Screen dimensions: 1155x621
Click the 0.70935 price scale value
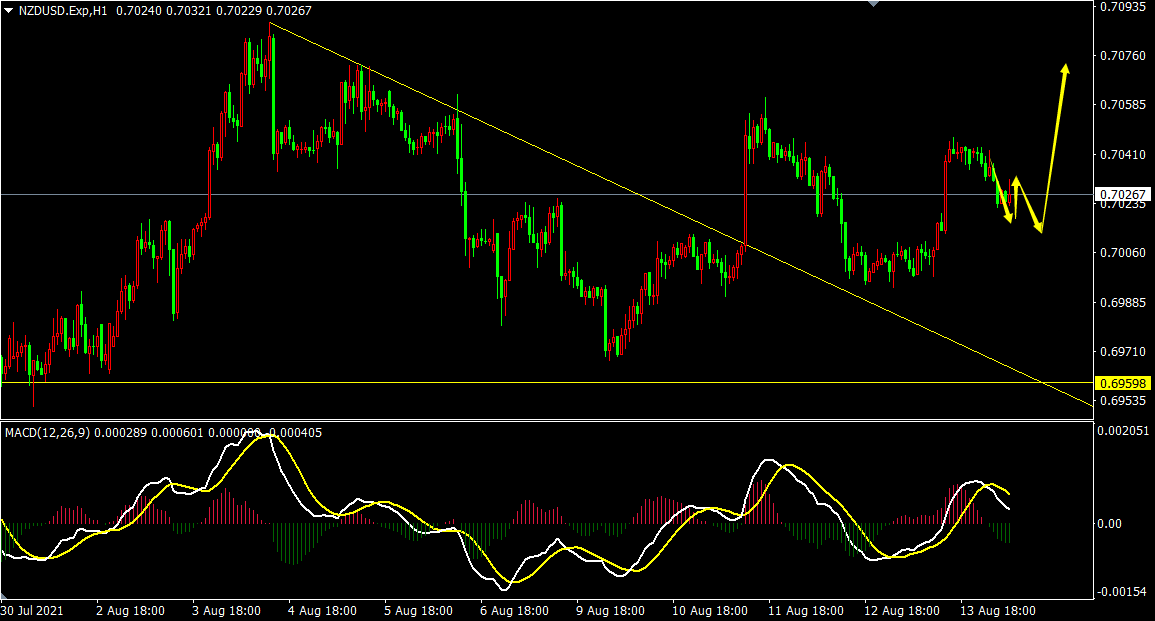tap(1124, 7)
